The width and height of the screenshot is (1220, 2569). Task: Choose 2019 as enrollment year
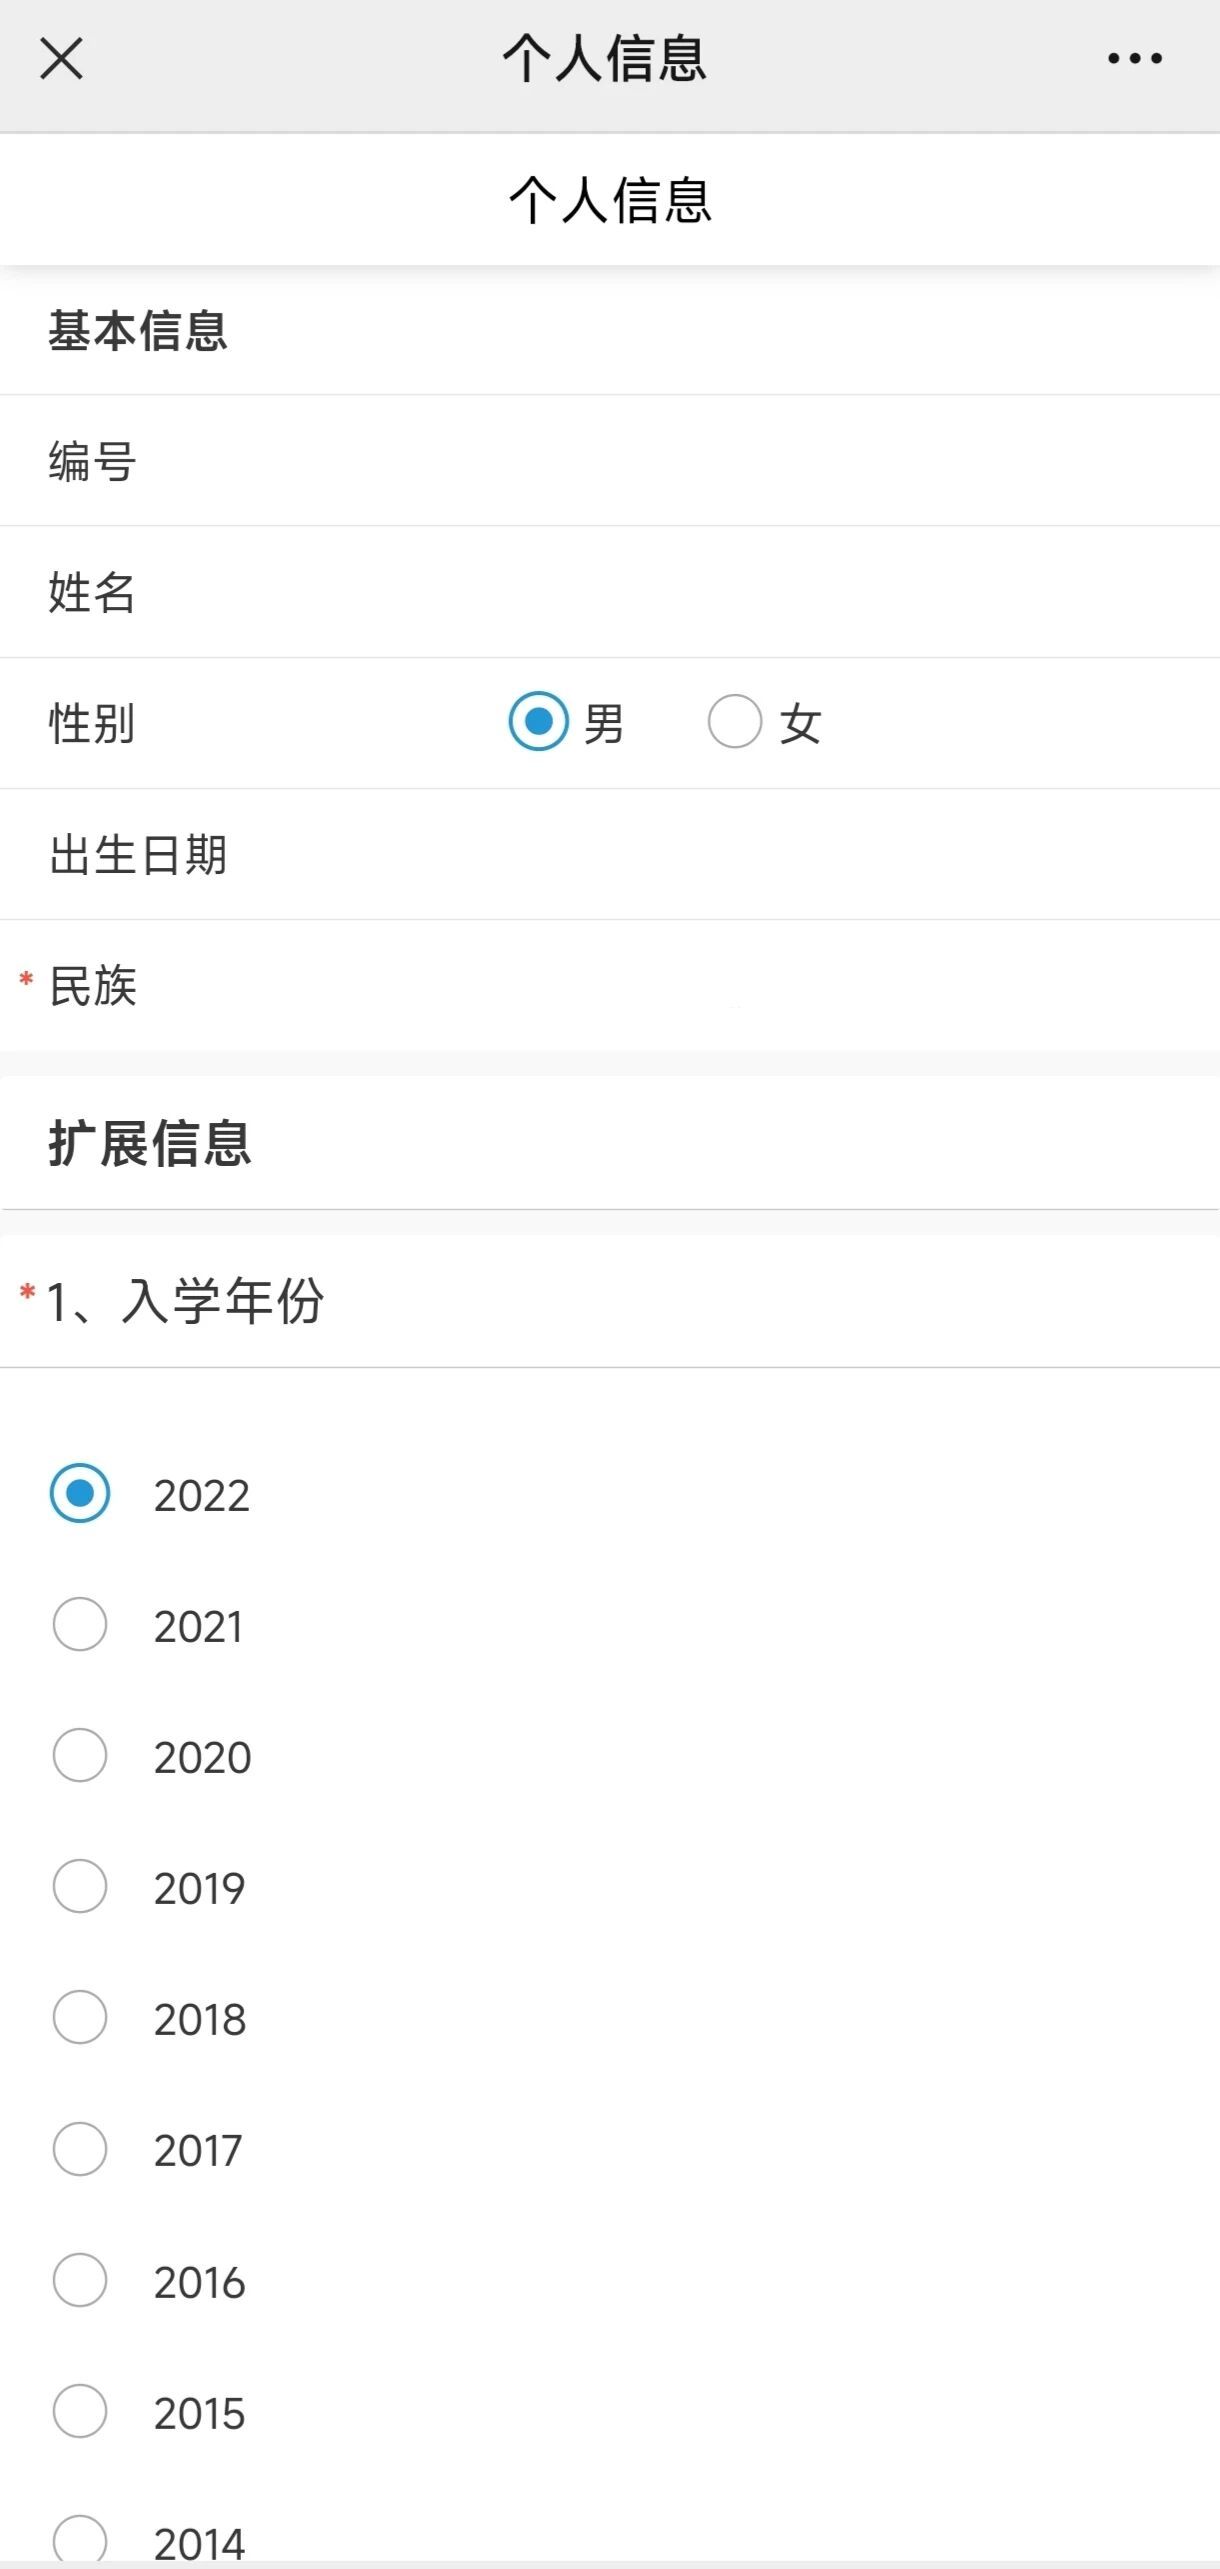[80, 1886]
